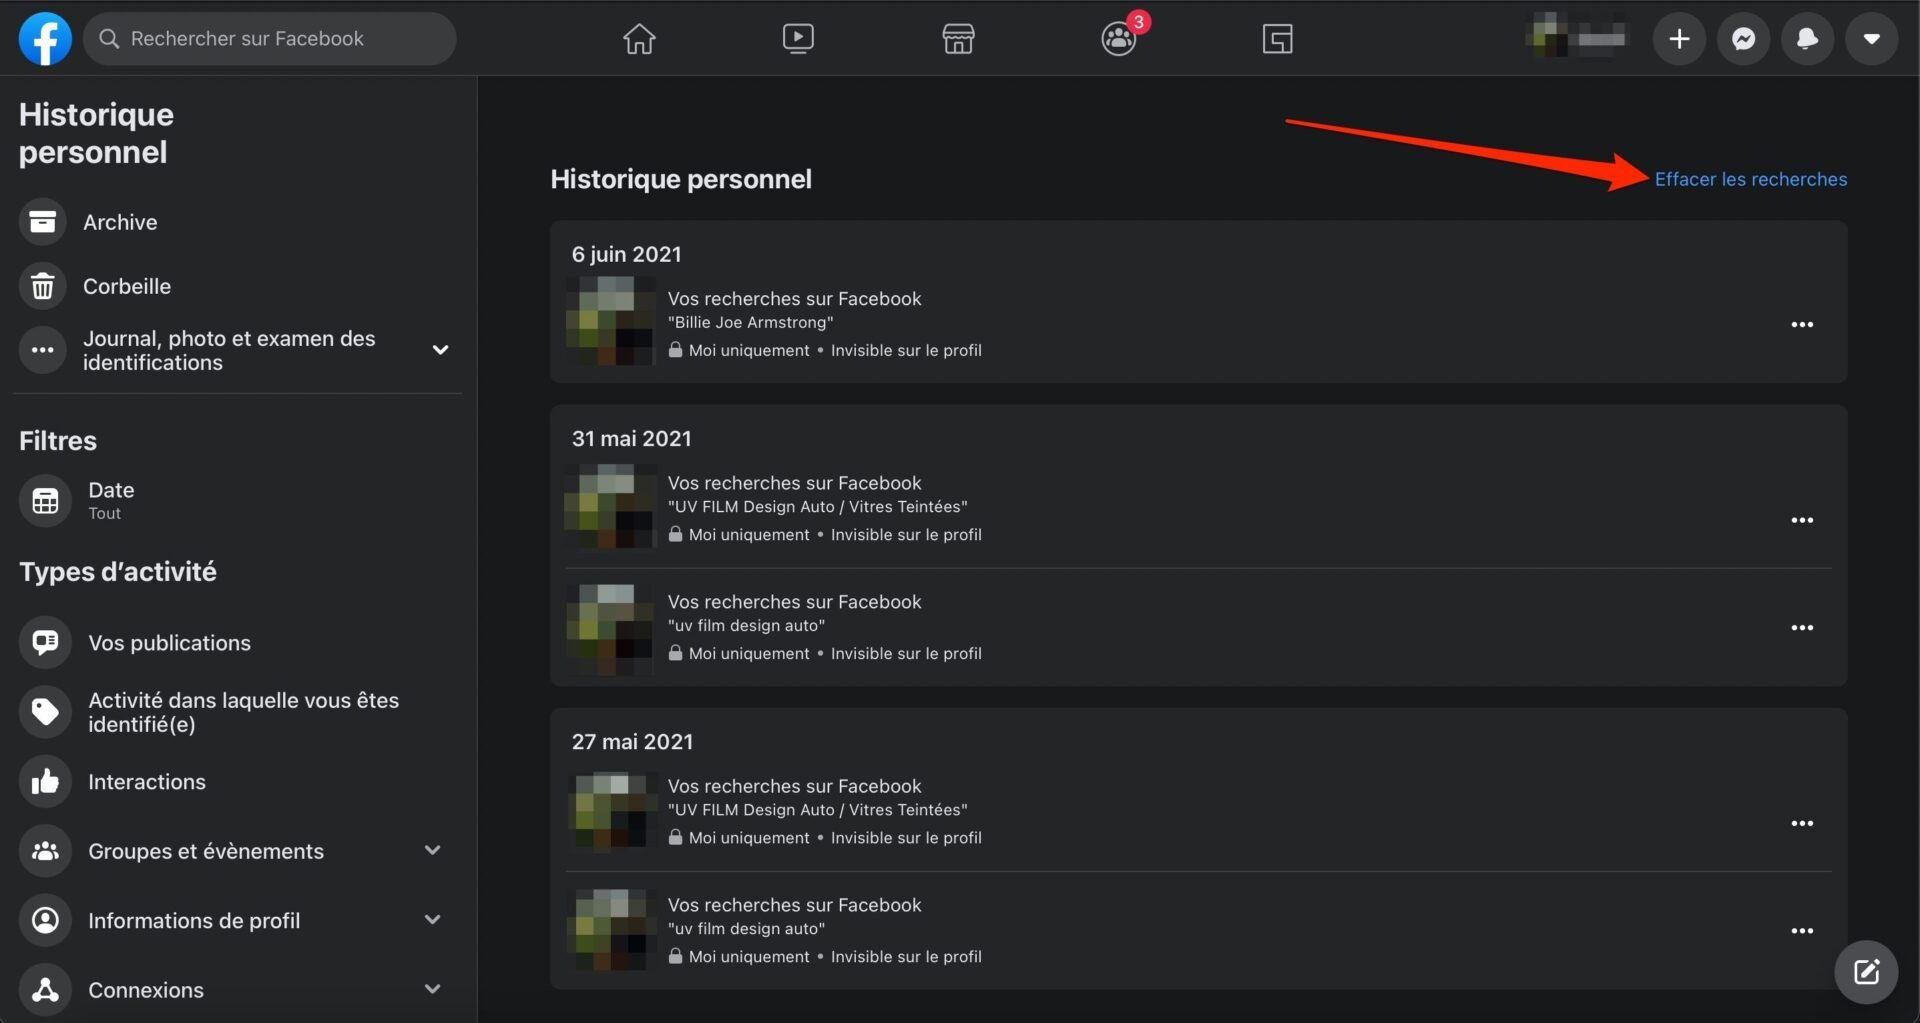
Task: Open the Date filter set to Tout
Action: tap(237, 500)
